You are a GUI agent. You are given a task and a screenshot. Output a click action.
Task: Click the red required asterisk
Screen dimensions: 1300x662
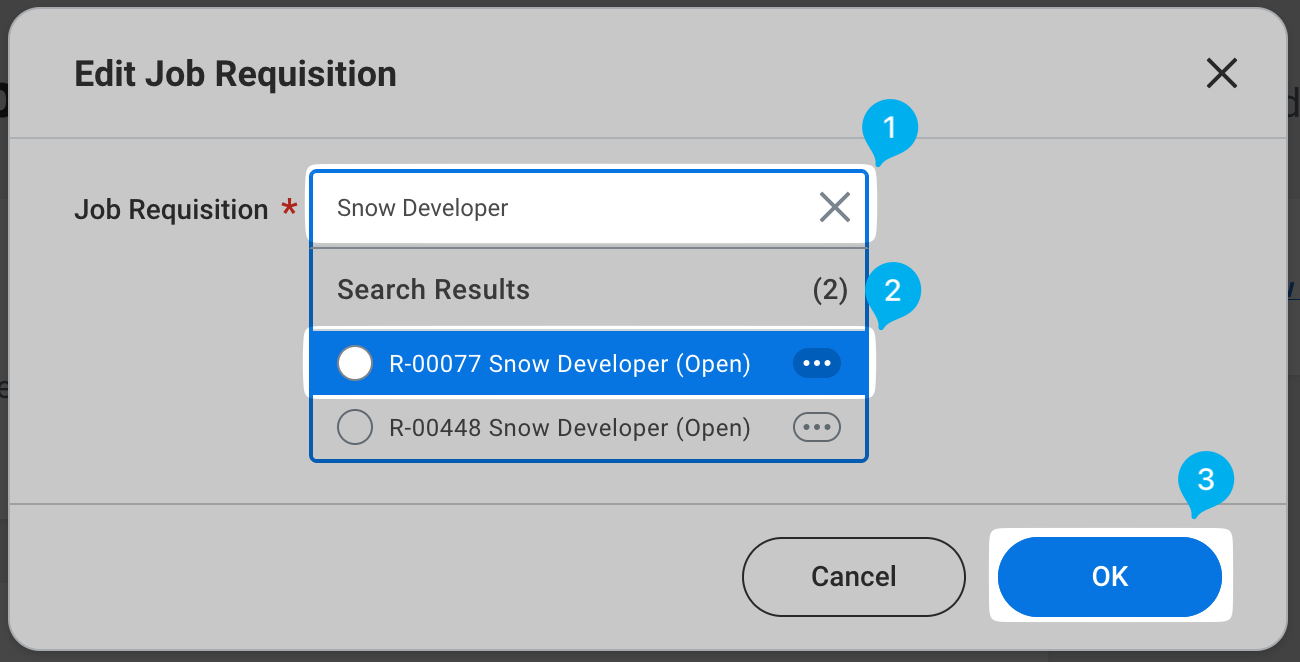pos(289,208)
